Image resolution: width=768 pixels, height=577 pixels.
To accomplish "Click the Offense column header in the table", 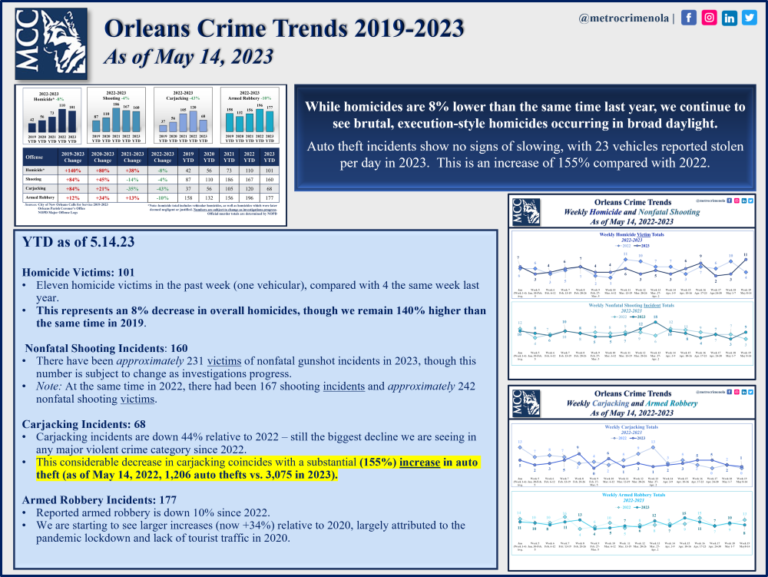I will 34,159.
